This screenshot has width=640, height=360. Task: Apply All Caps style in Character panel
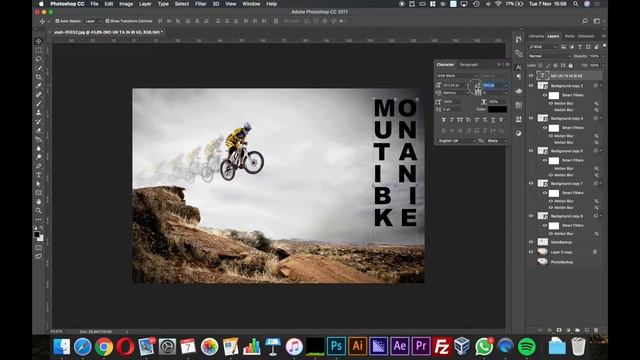point(460,120)
